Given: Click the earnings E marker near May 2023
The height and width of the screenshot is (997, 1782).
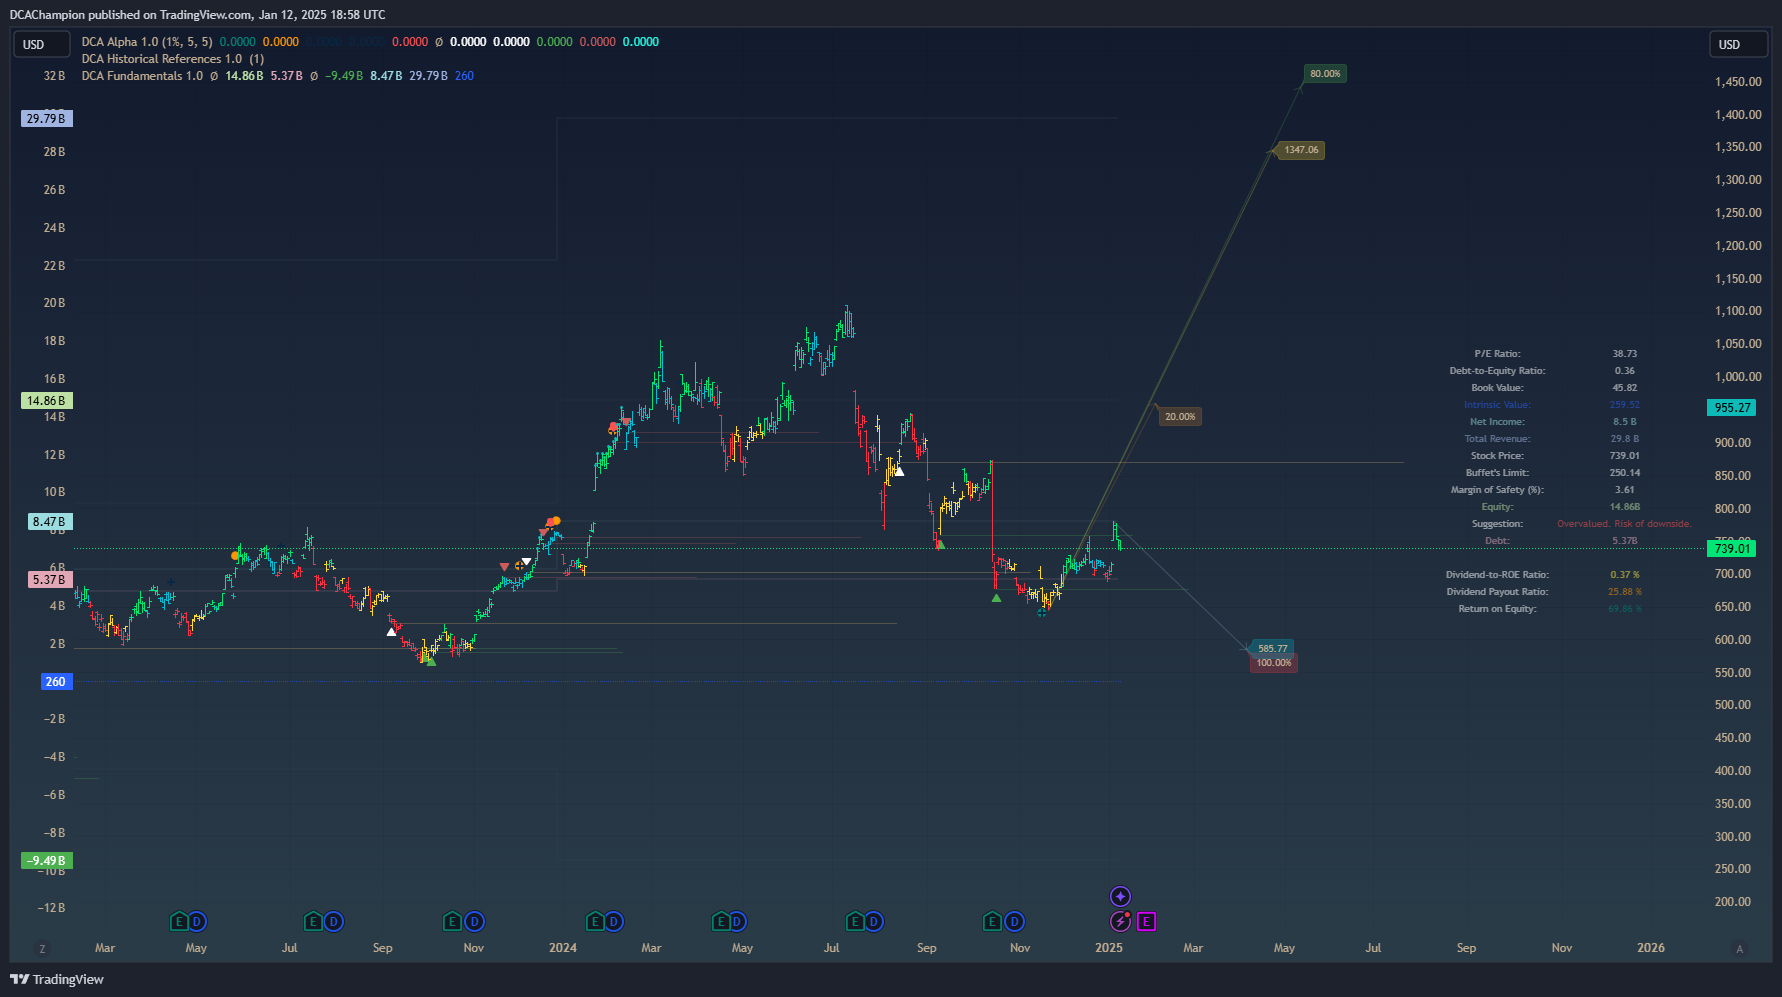Looking at the screenshot, I should click(179, 922).
